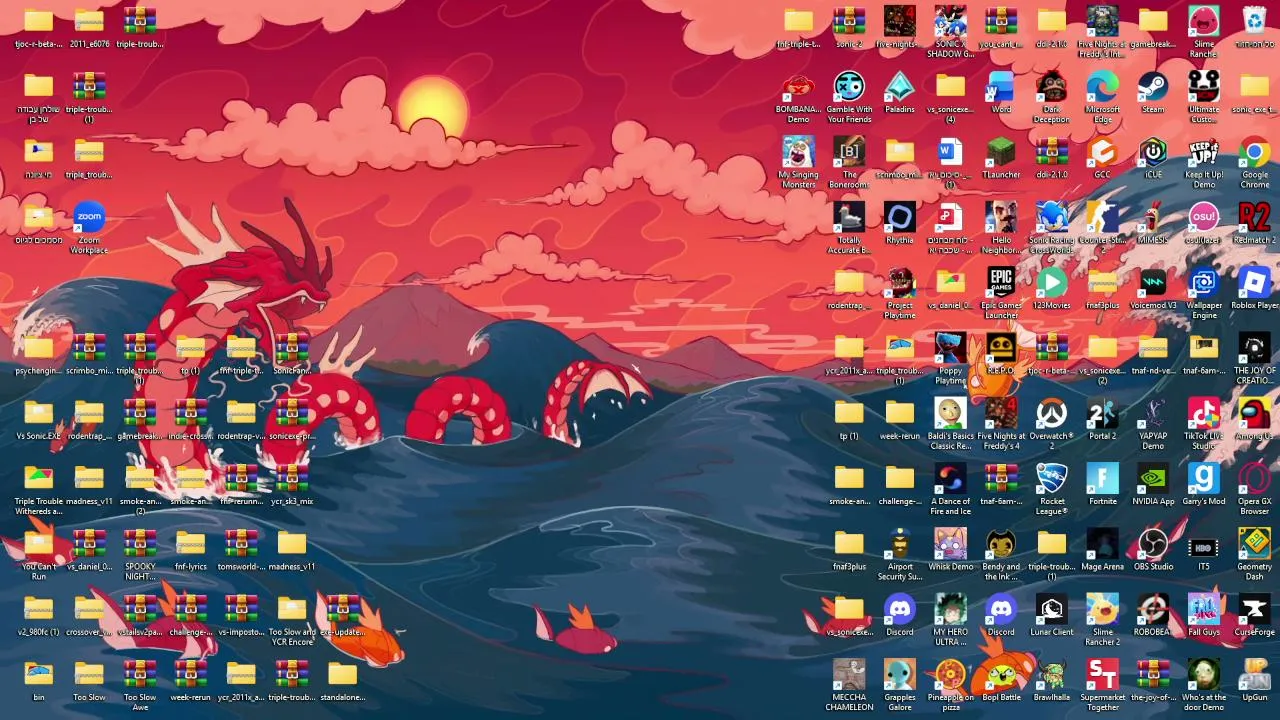Click the Bopl Battle shortcut
Image resolution: width=1280 pixels, height=720 pixels.
pyautogui.click(x=1001, y=675)
